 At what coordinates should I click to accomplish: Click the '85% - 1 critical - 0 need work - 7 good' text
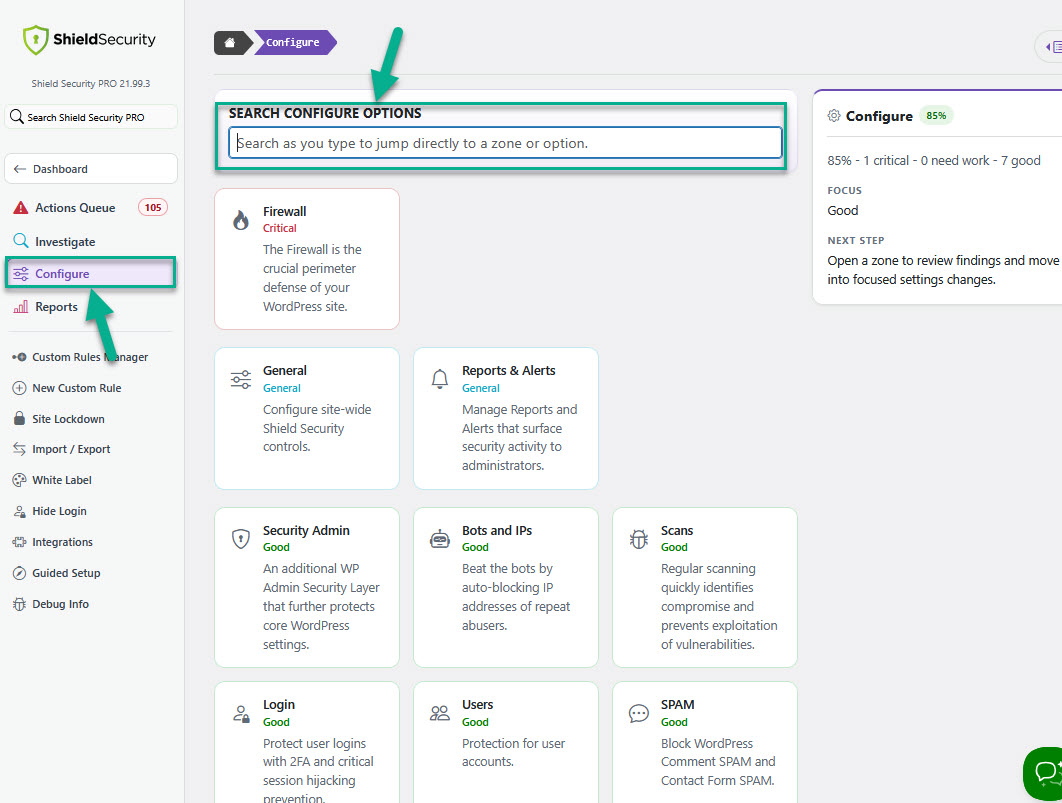[x=933, y=160]
